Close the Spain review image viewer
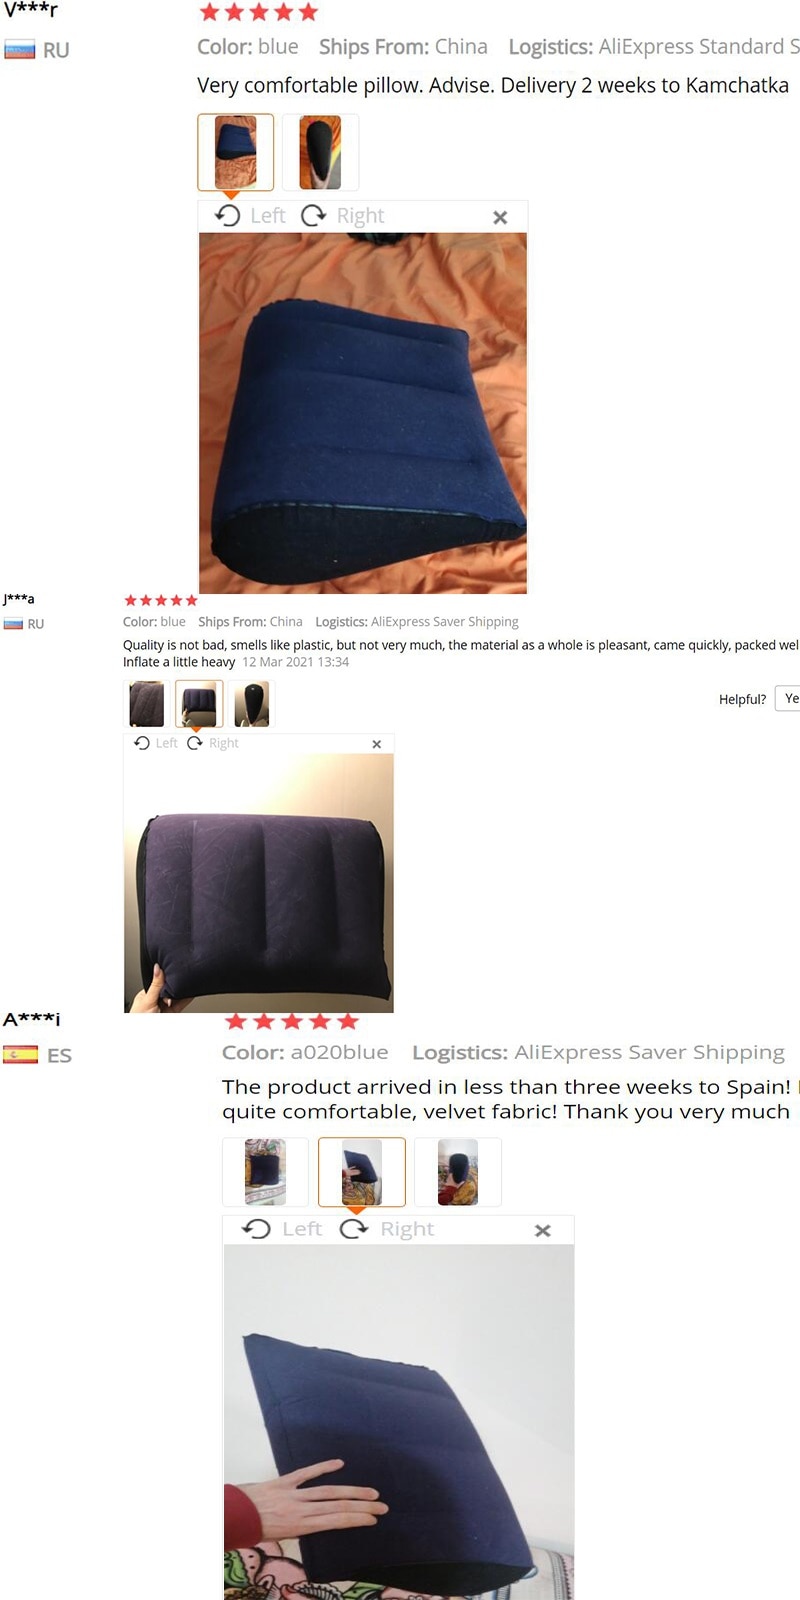The width and height of the screenshot is (800, 1600). (x=543, y=1231)
